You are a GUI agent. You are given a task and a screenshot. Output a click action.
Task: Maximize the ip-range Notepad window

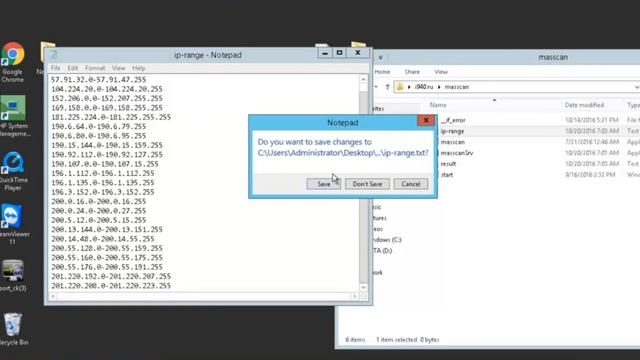[339, 53]
